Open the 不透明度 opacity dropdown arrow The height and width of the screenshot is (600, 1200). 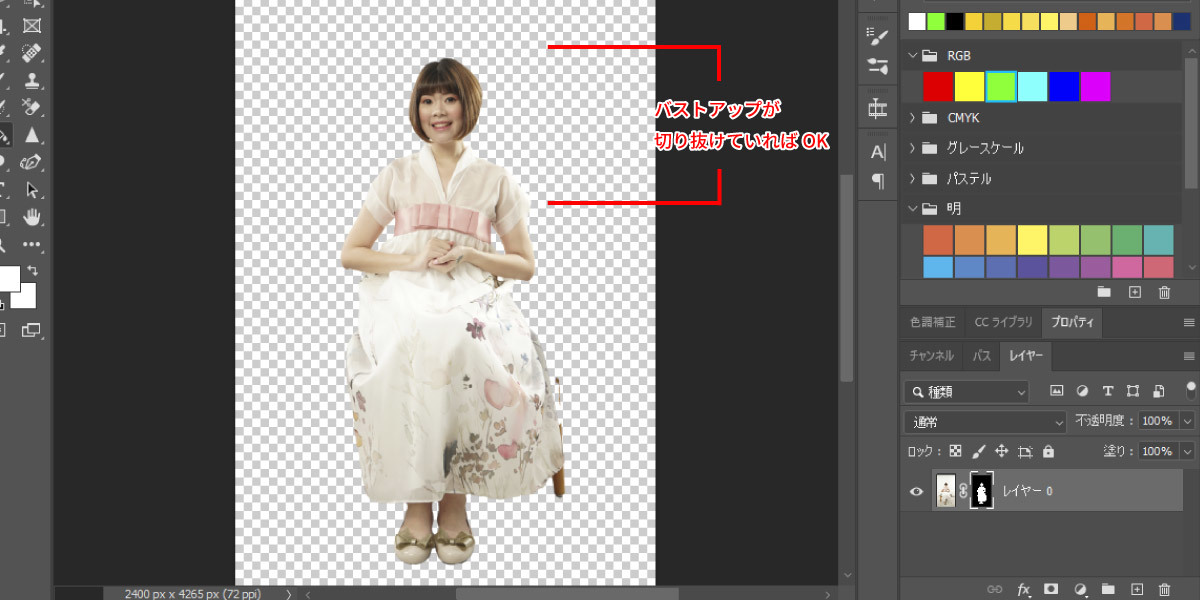pos(1187,422)
